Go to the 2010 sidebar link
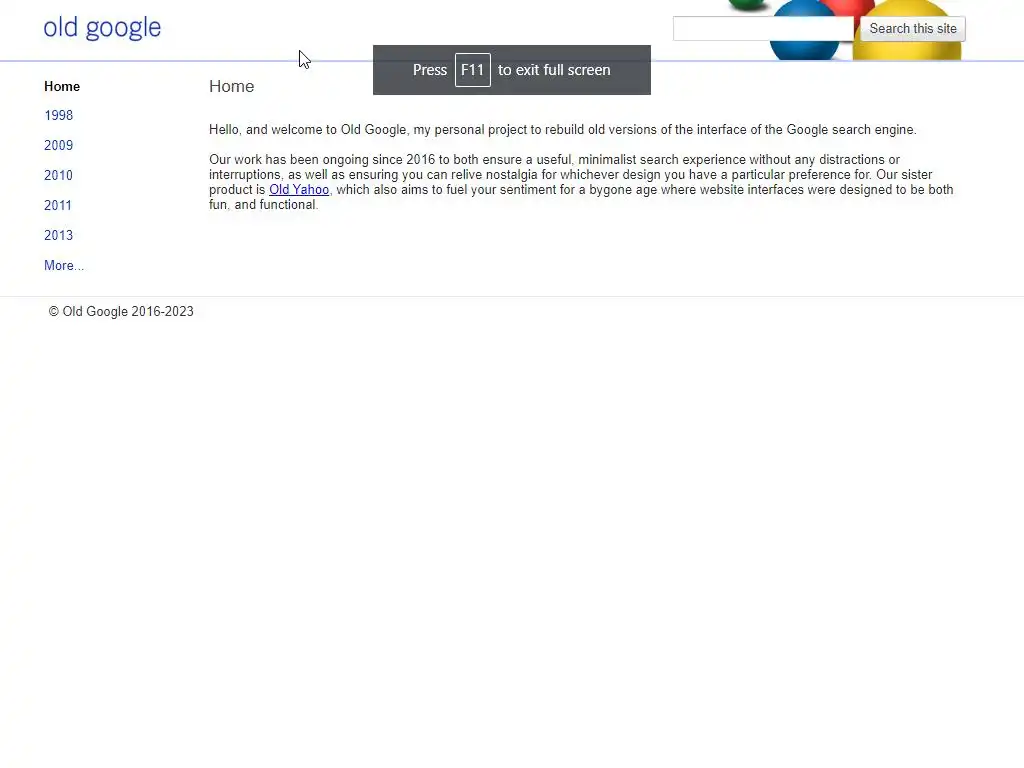 tap(59, 176)
